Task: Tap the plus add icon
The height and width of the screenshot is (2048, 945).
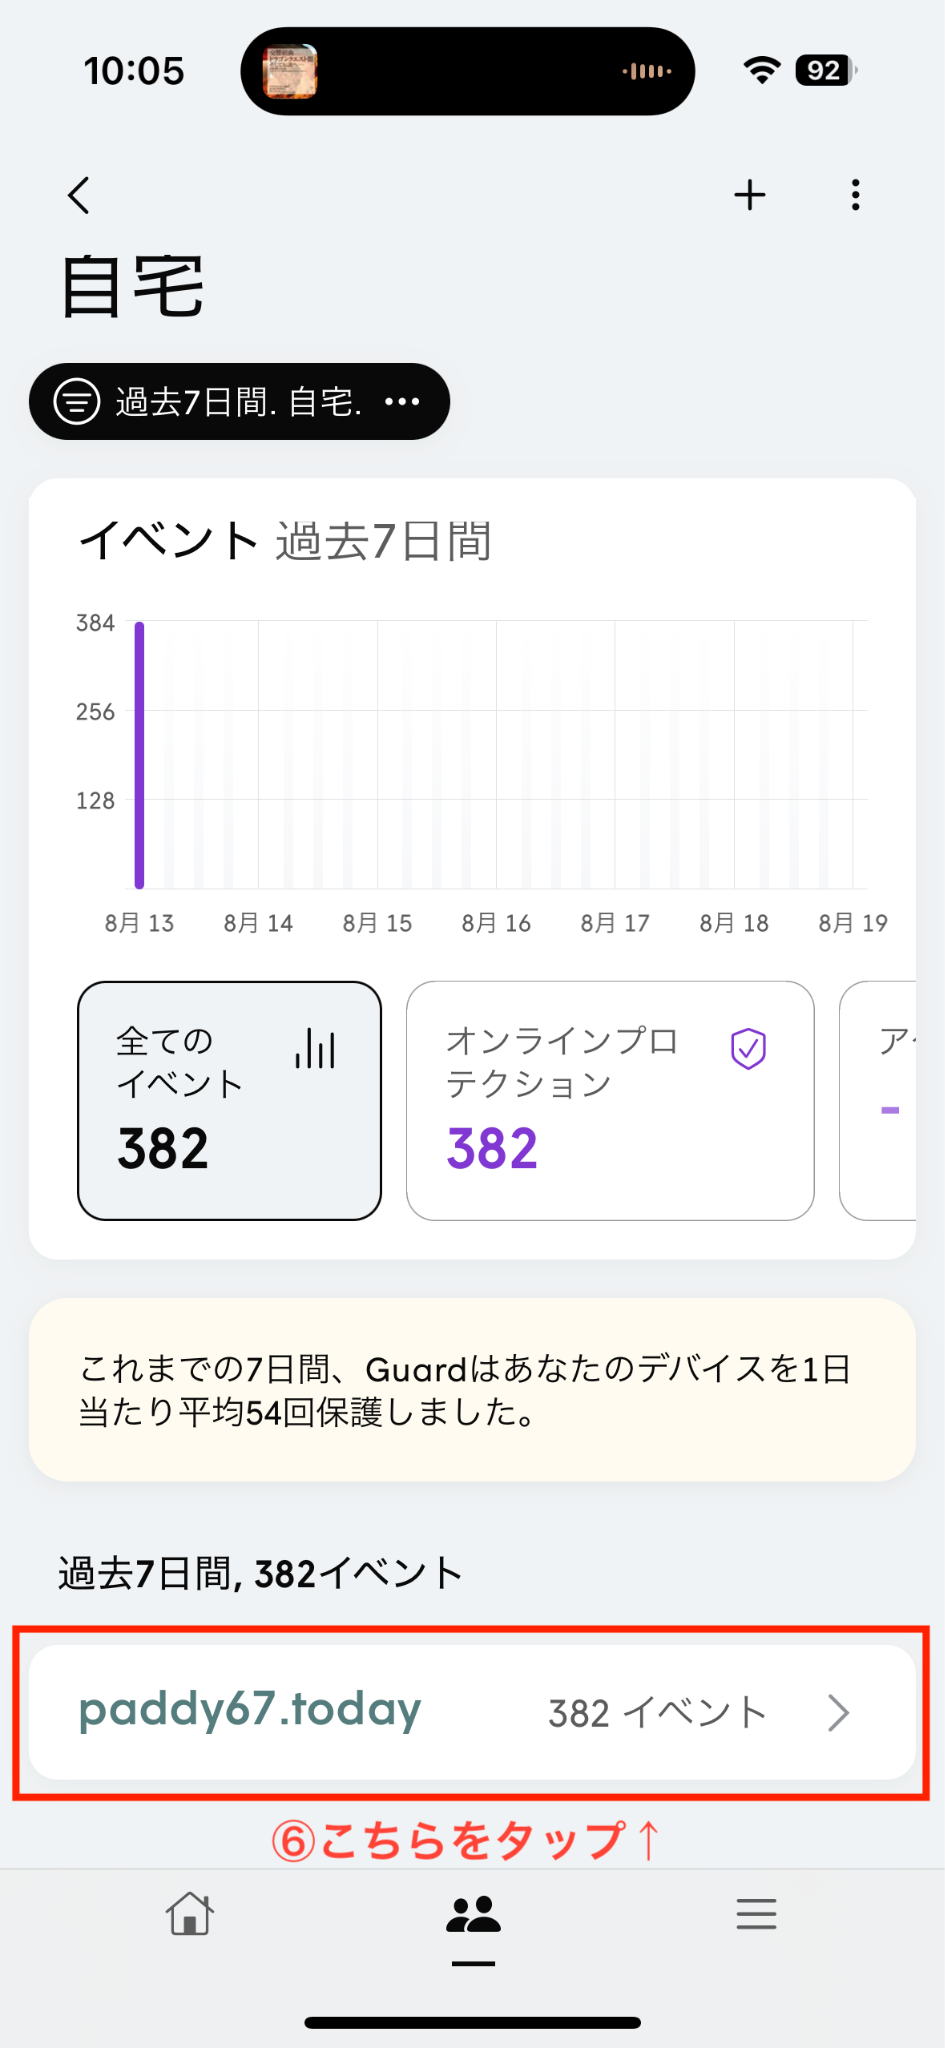Action: pos(750,195)
